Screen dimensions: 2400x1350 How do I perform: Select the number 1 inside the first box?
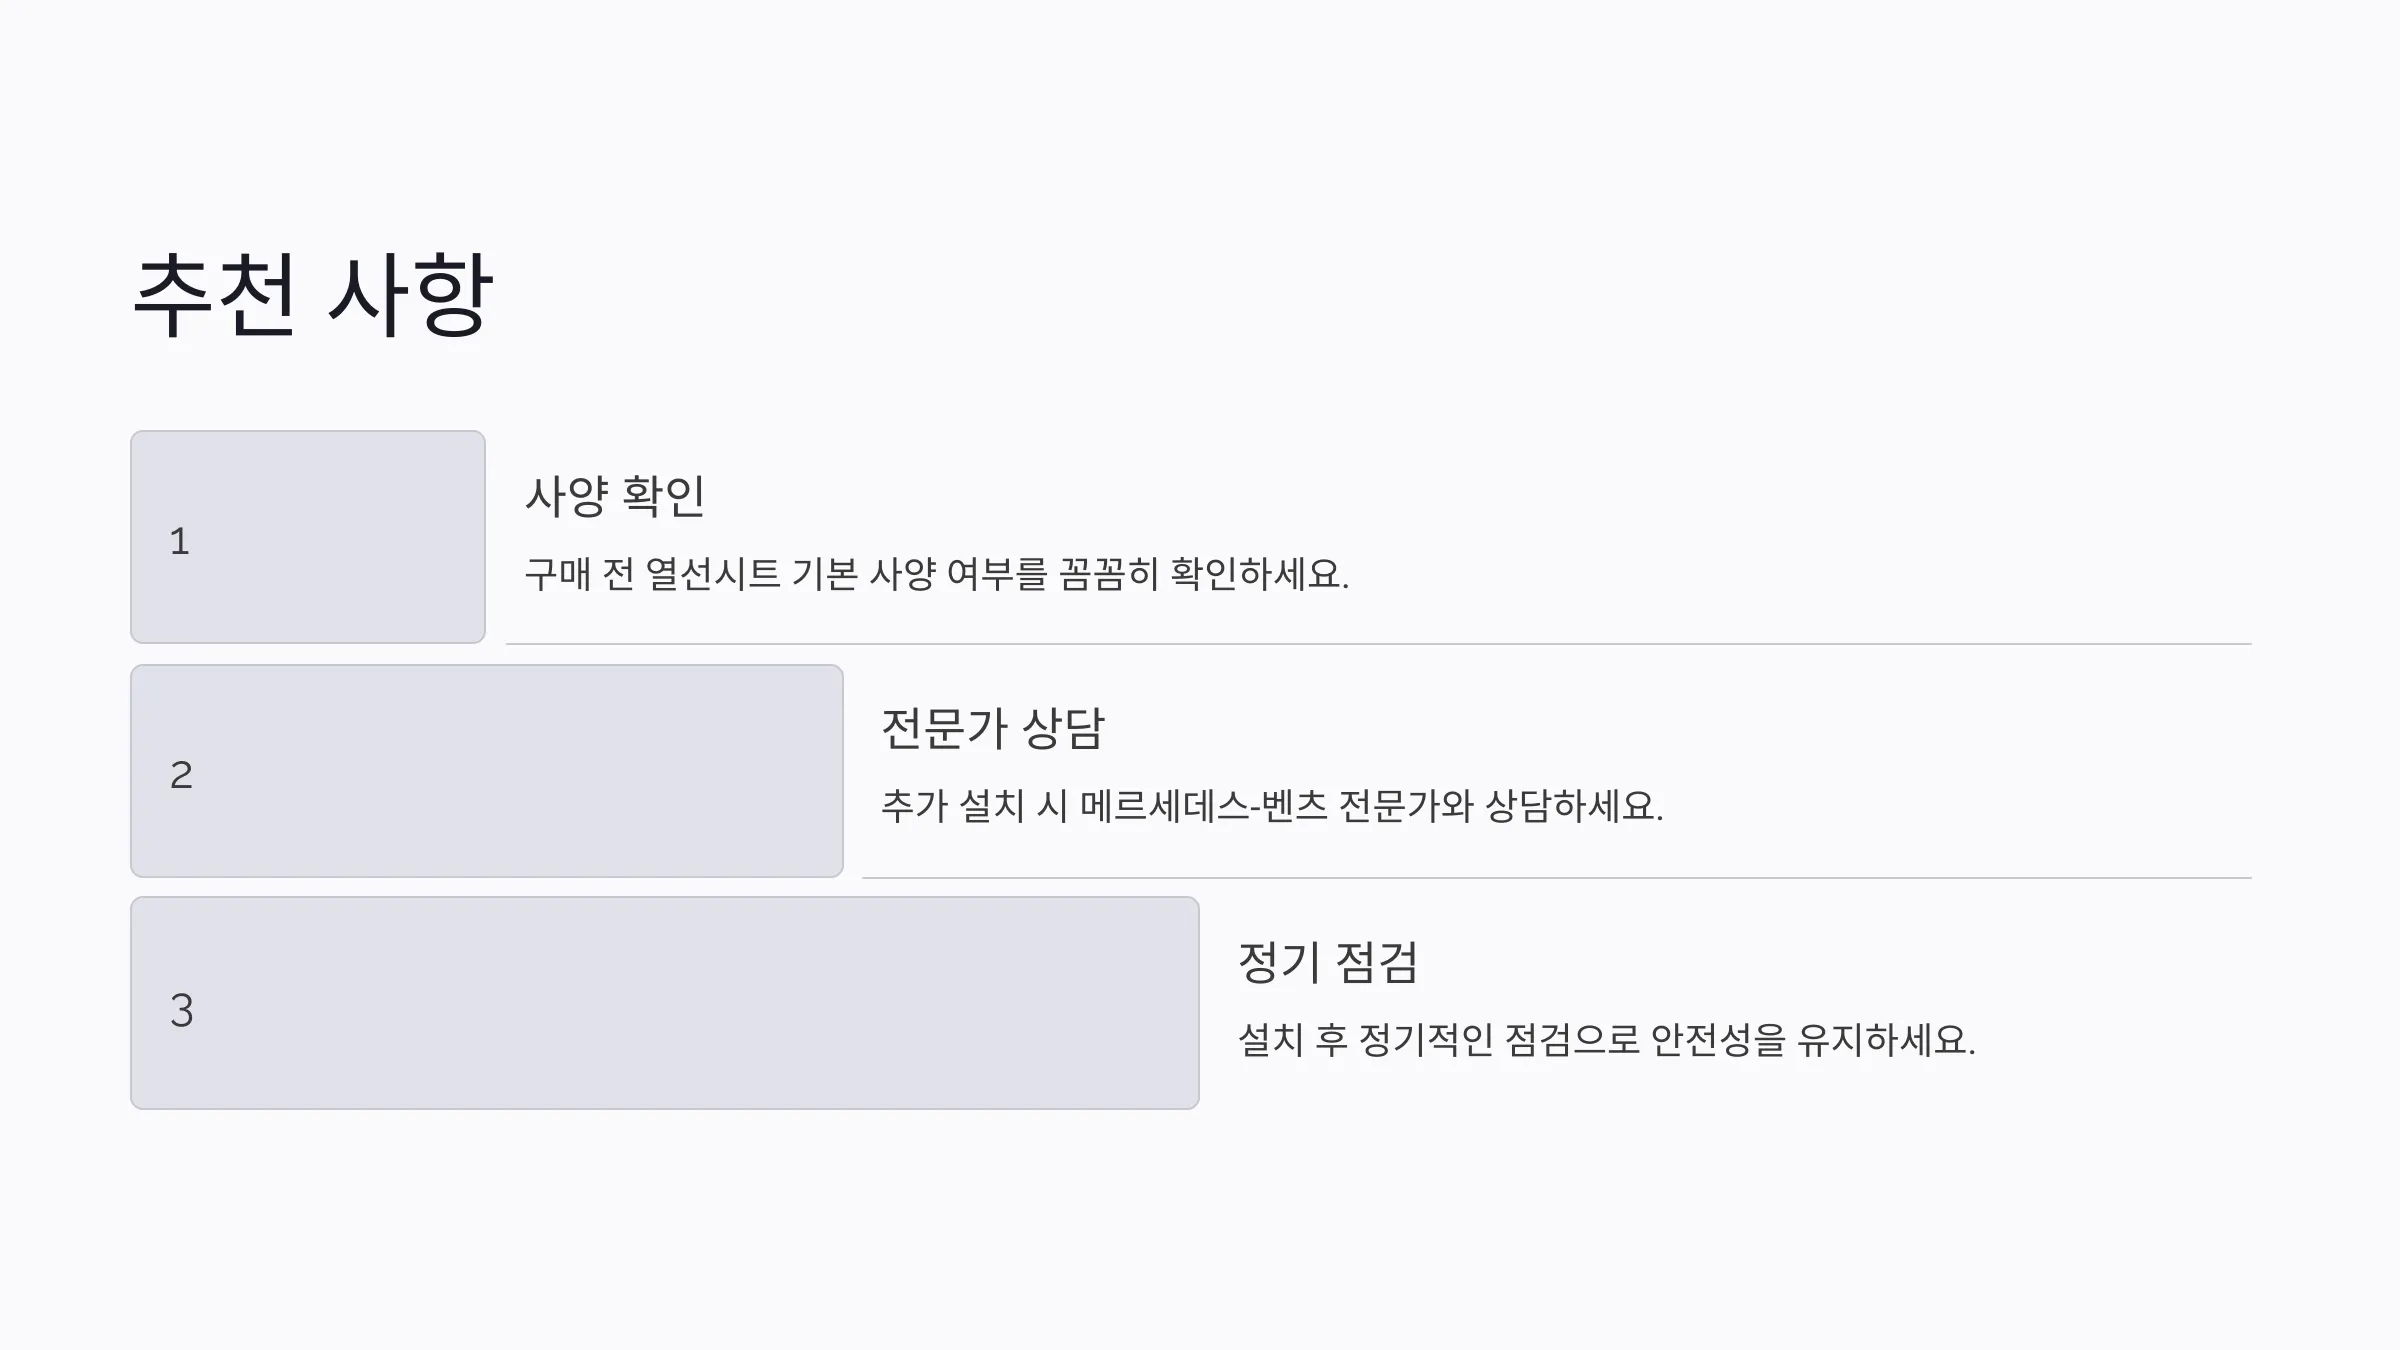pyautogui.click(x=180, y=541)
